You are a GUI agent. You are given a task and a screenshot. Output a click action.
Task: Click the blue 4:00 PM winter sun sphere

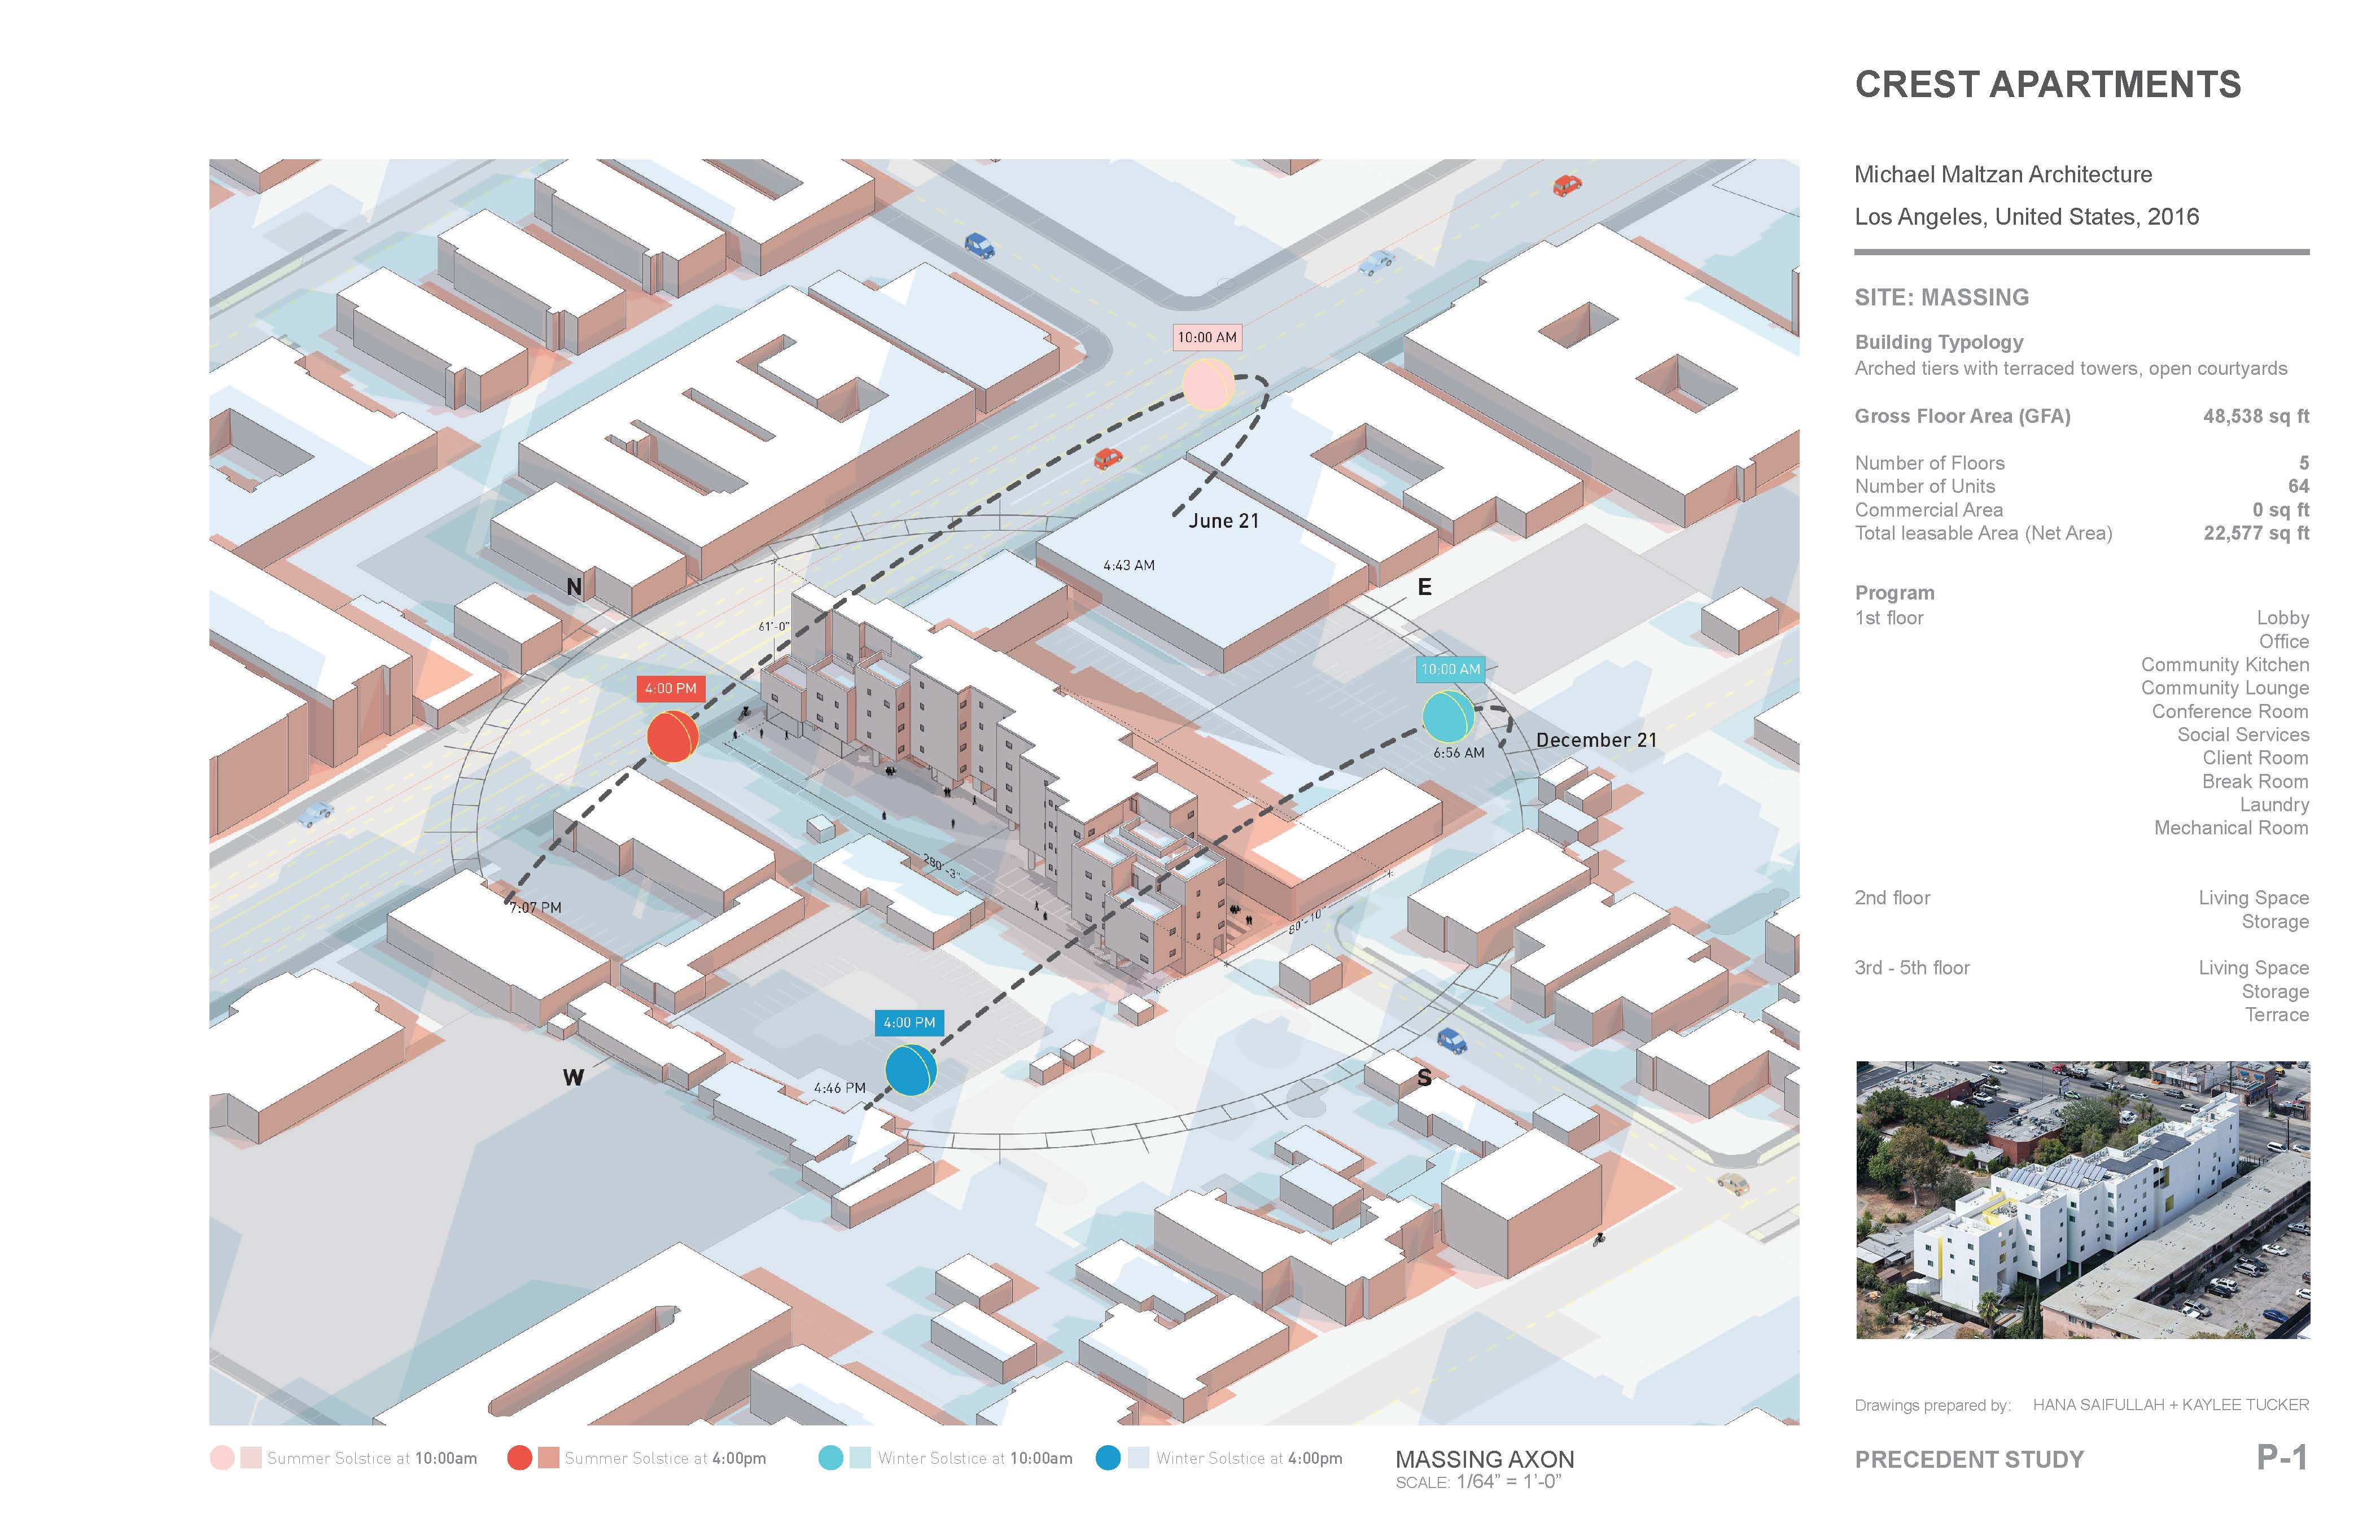(x=910, y=1069)
